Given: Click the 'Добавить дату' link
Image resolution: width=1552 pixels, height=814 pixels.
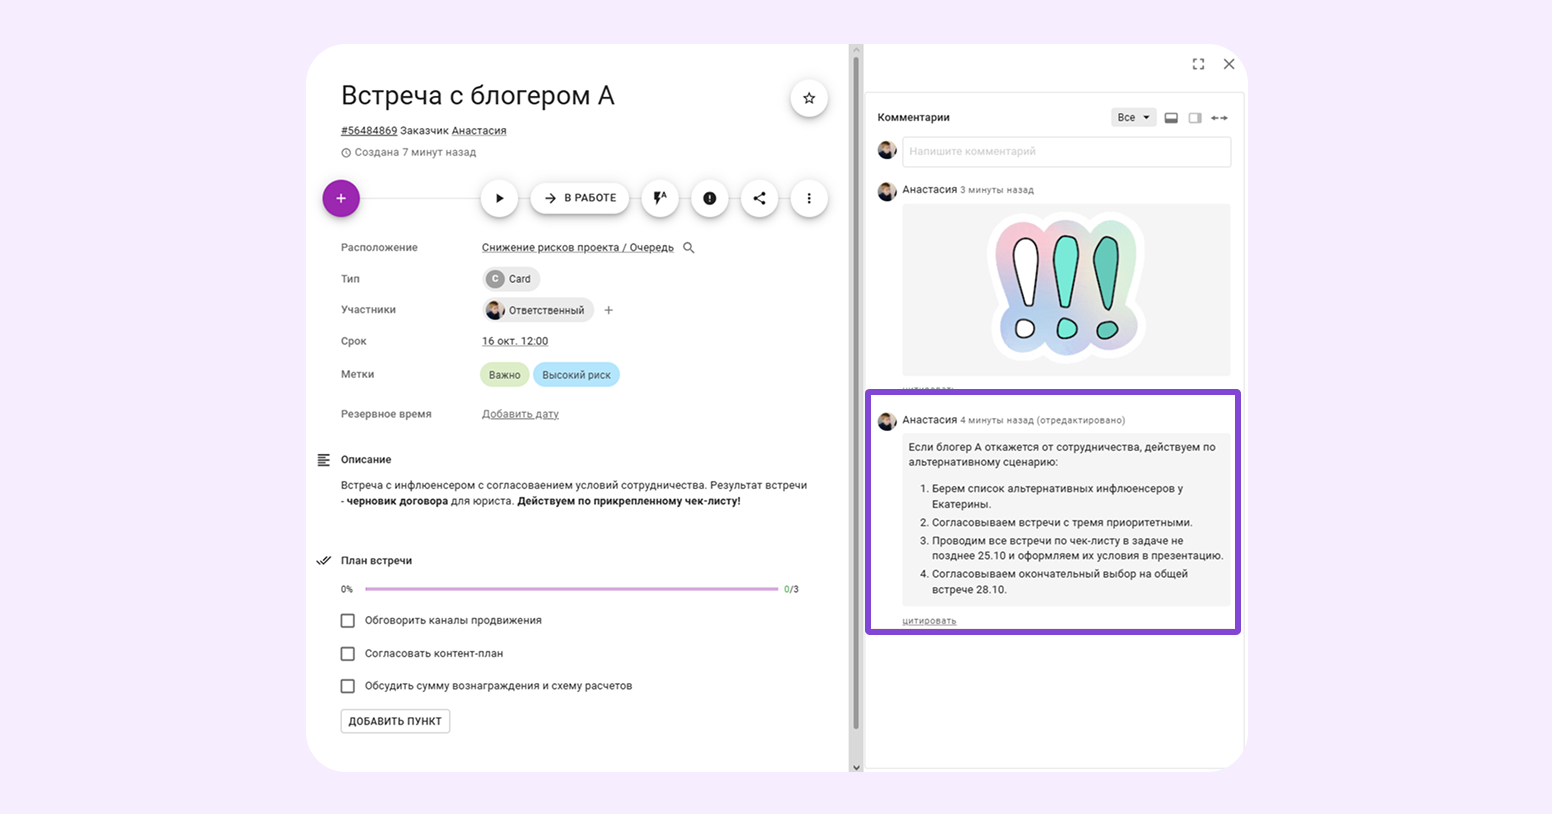Looking at the screenshot, I should pos(520,414).
